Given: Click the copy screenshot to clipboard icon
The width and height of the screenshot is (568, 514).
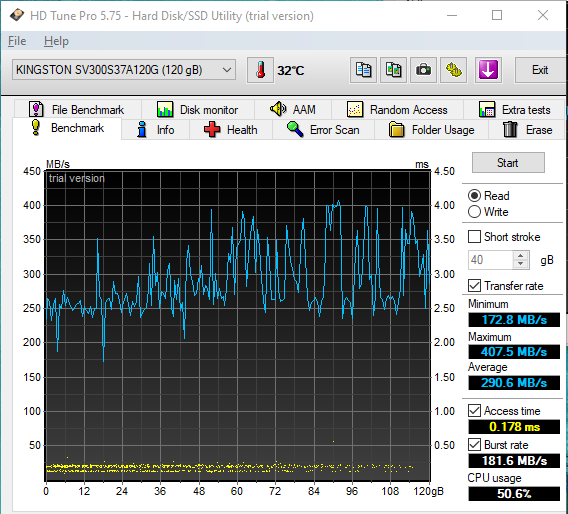Looking at the screenshot, I should 393,70.
